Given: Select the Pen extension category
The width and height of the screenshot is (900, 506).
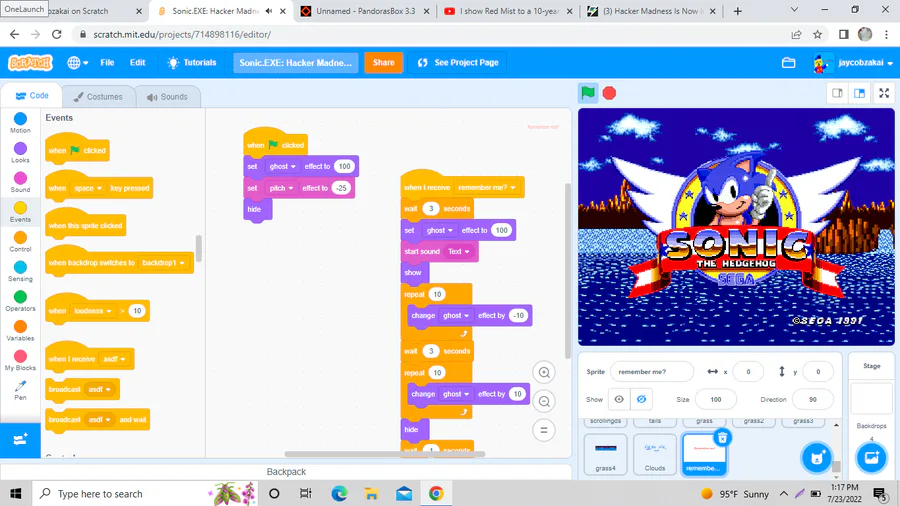Looking at the screenshot, I should pos(20,390).
